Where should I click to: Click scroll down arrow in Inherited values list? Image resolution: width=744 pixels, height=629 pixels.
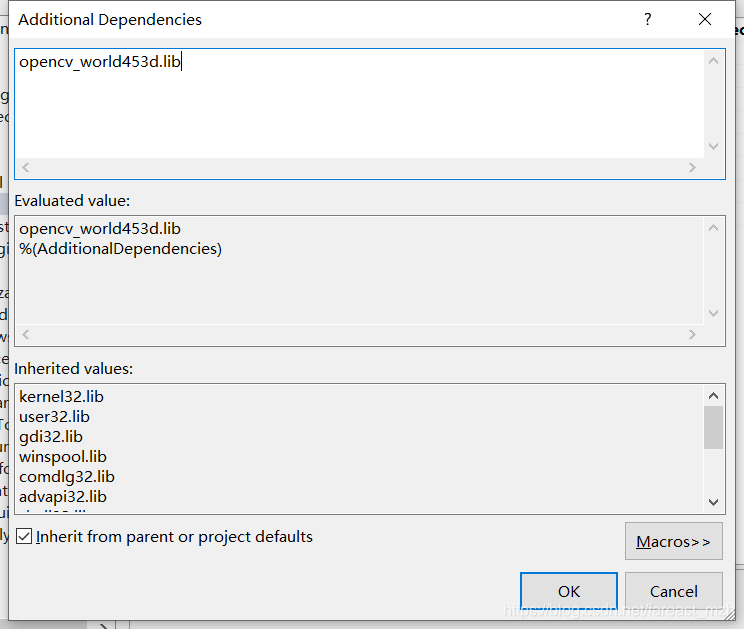click(713, 502)
